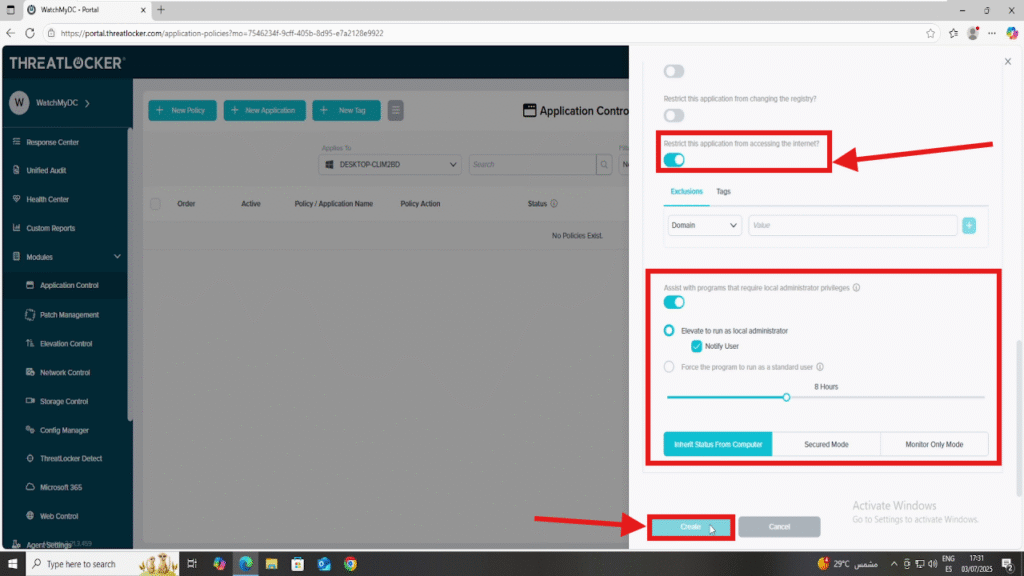Open Microsoft 365 cloud icon
1024x576 pixels.
click(x=30, y=487)
